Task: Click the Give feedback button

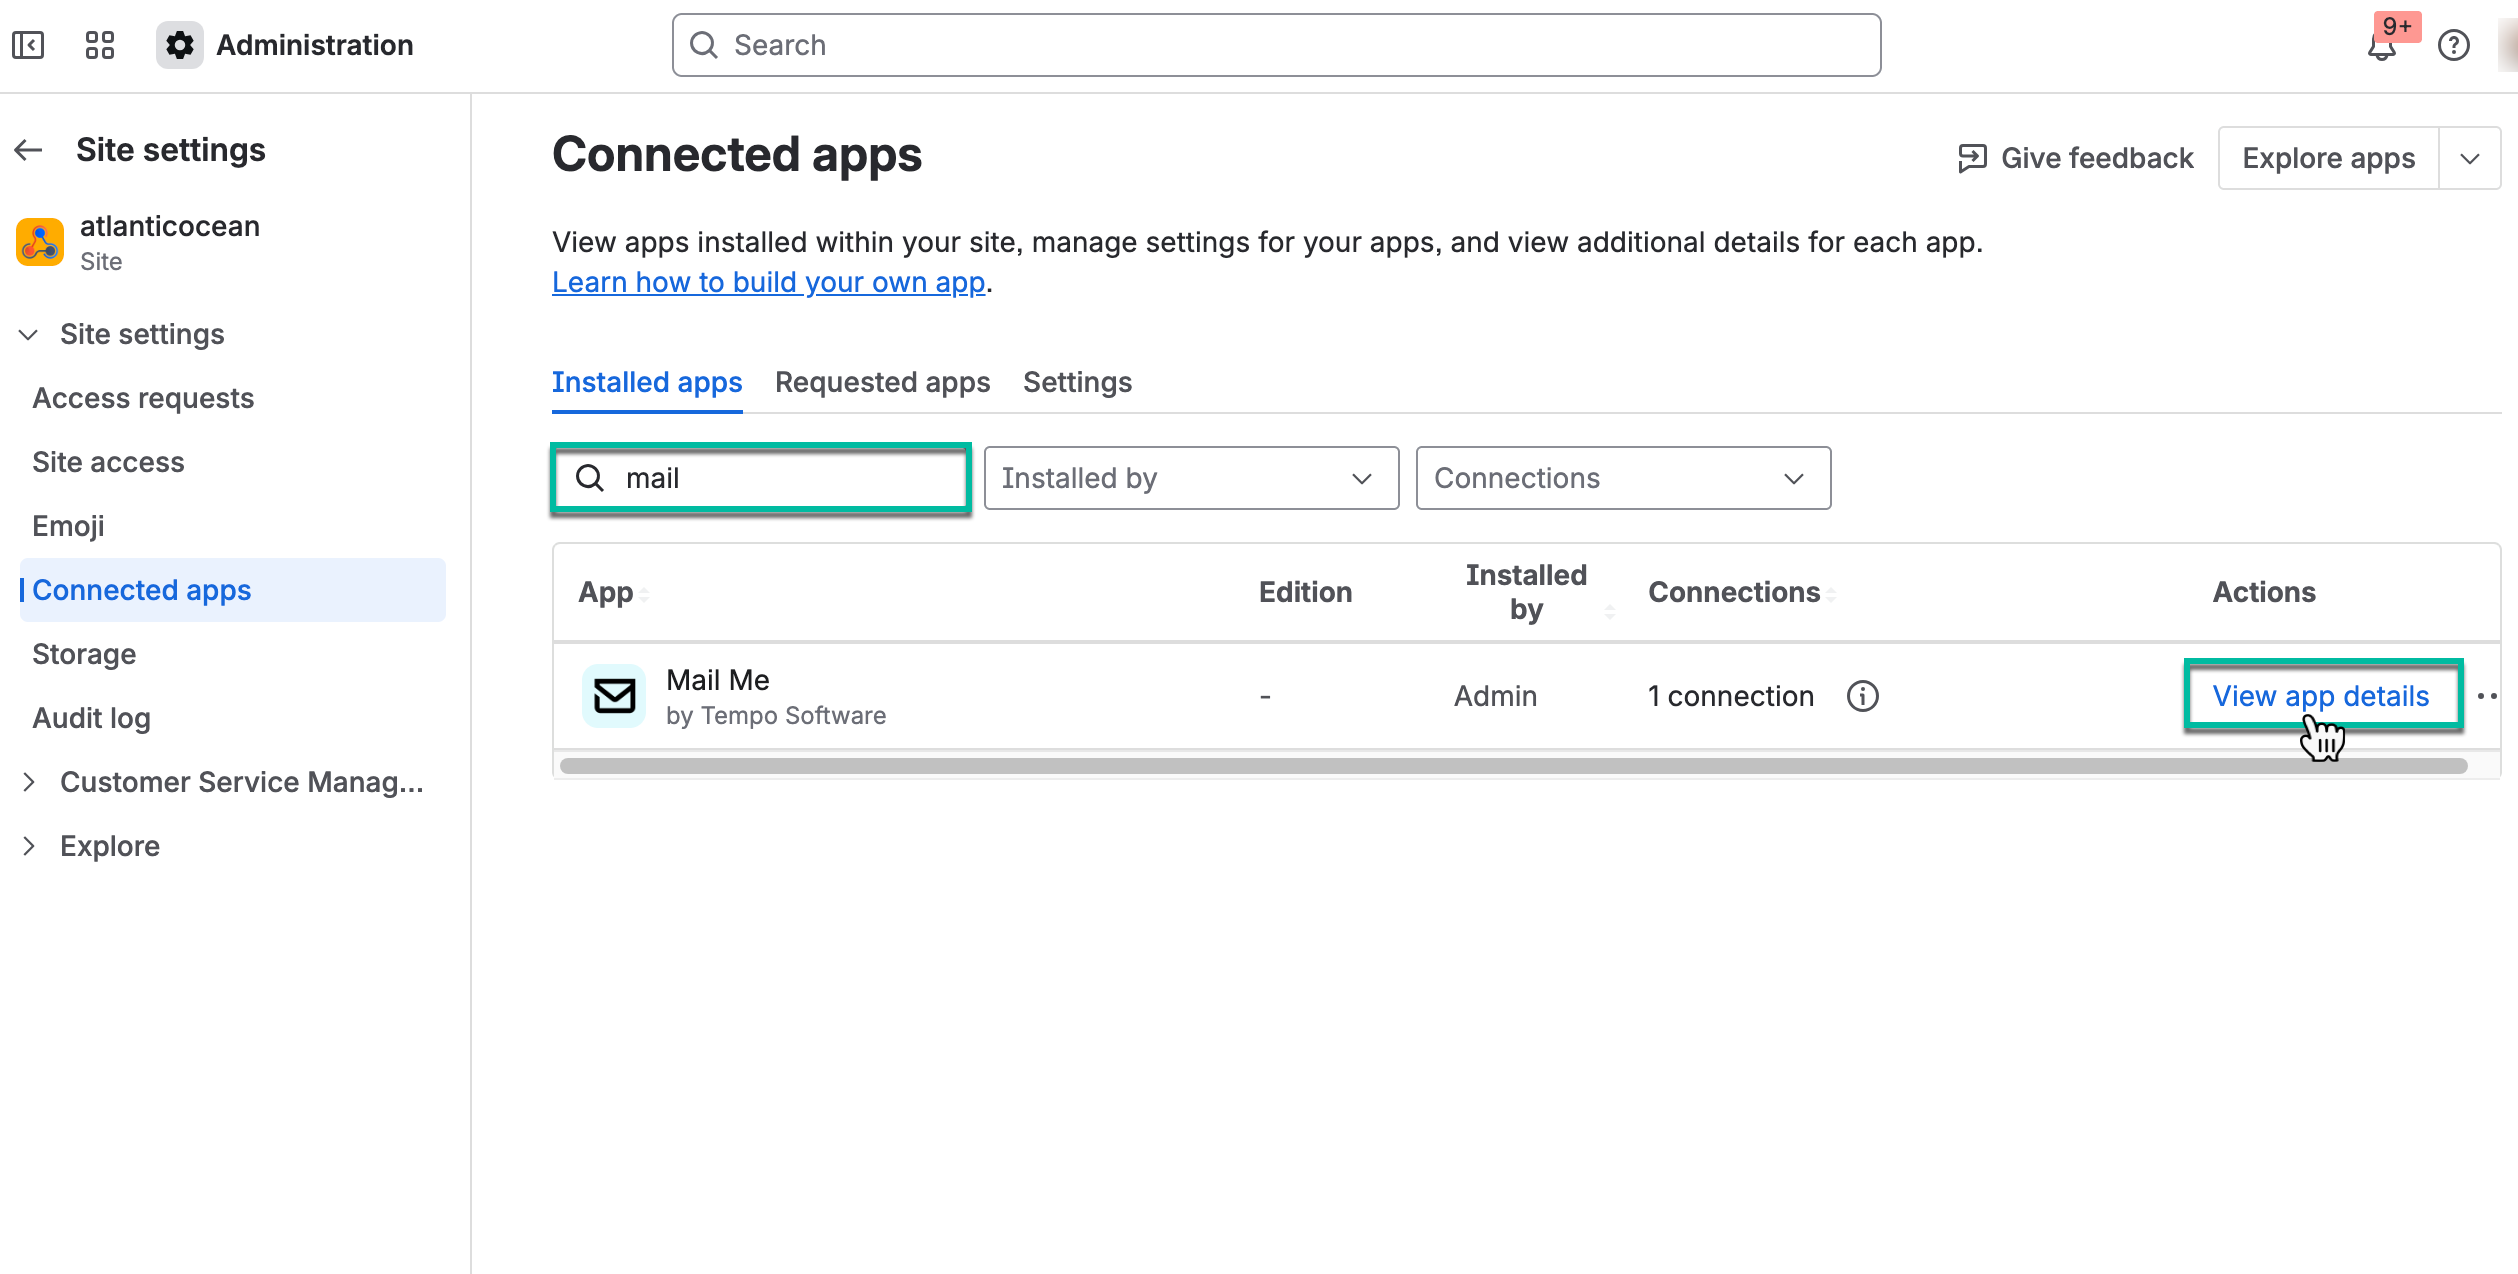Action: tap(2076, 158)
